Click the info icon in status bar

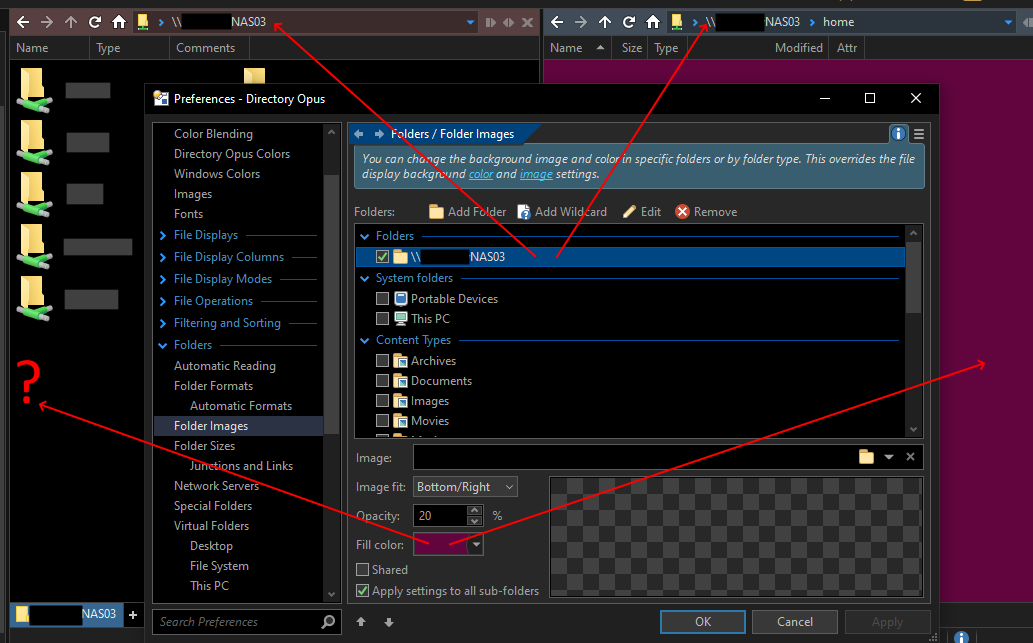961,636
